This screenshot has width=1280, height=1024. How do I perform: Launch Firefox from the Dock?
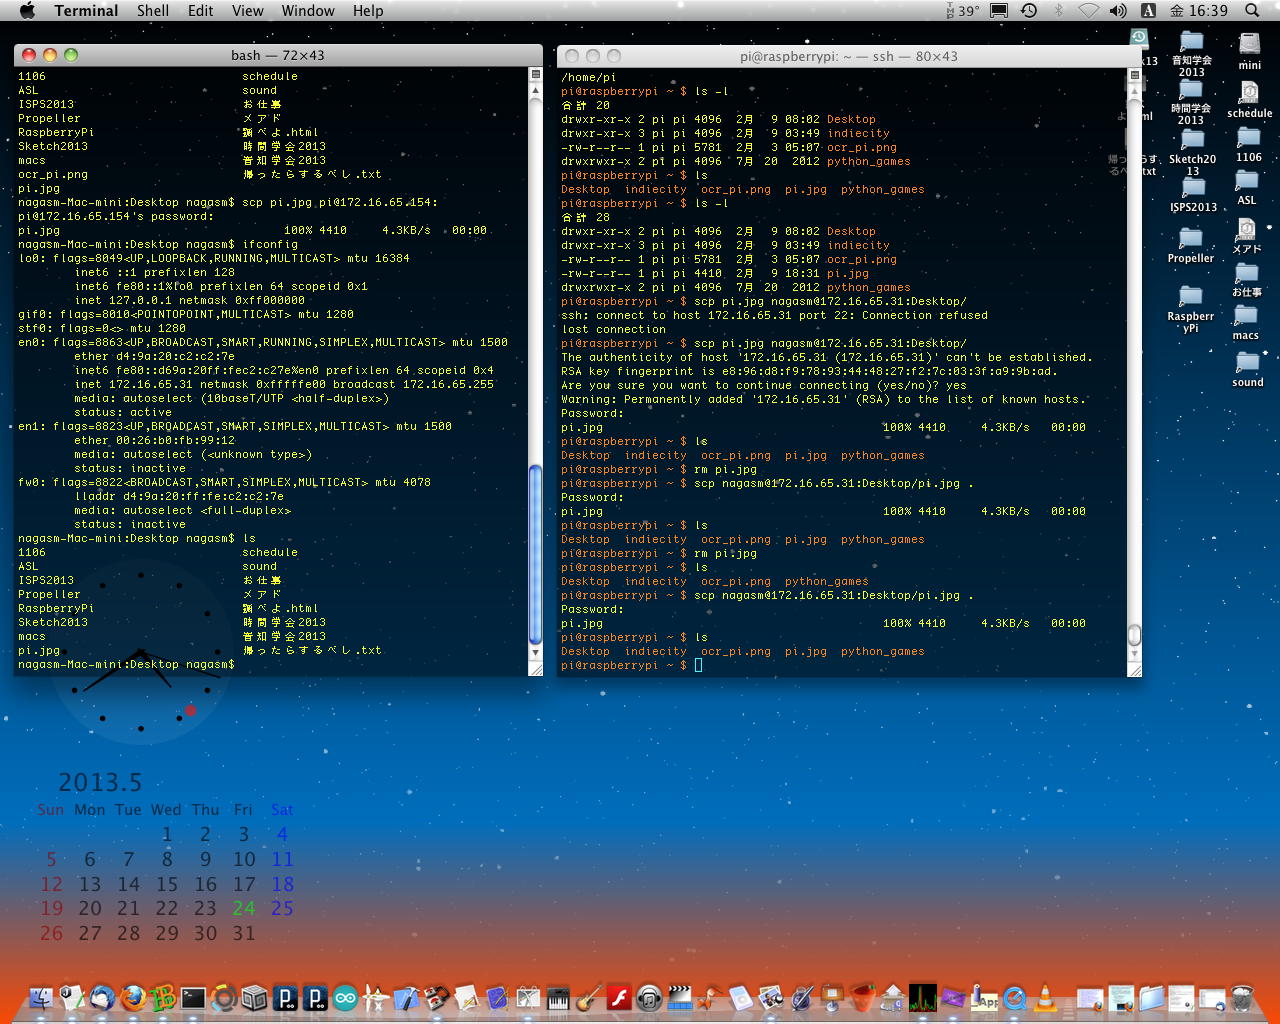(132, 997)
